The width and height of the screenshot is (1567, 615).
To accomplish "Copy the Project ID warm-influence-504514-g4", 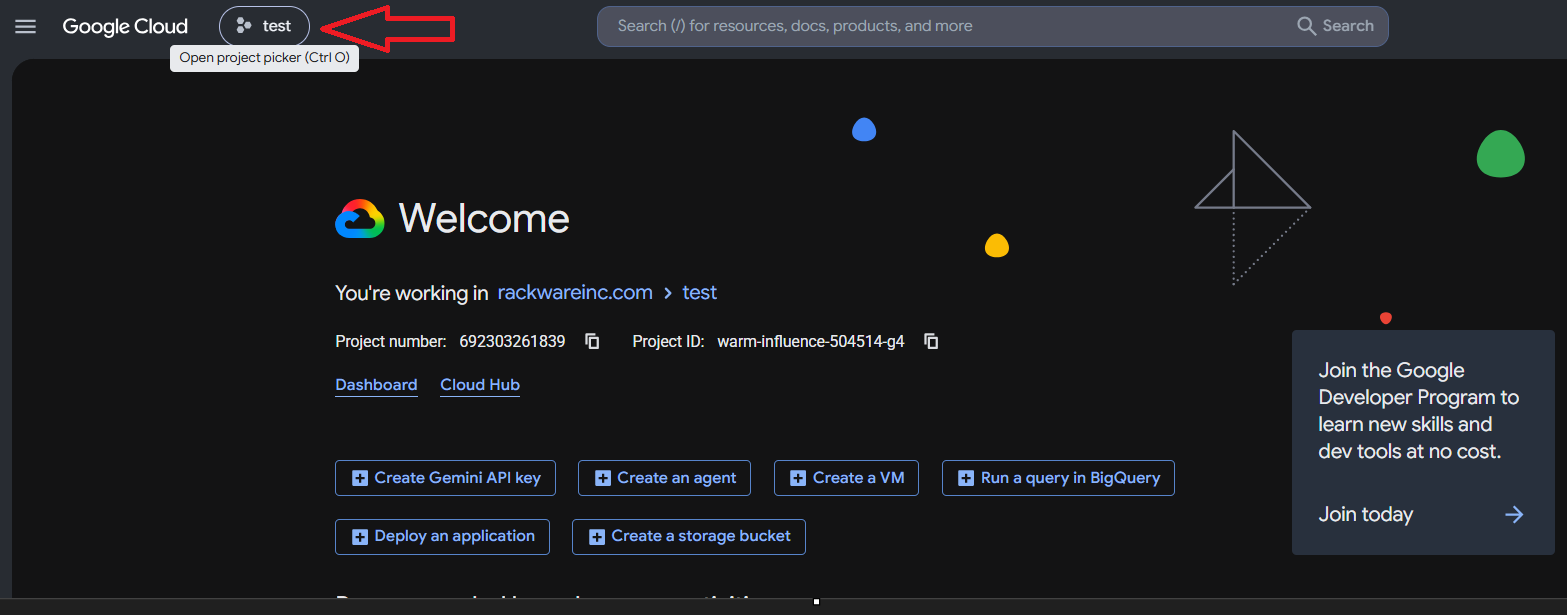I will 931,341.
